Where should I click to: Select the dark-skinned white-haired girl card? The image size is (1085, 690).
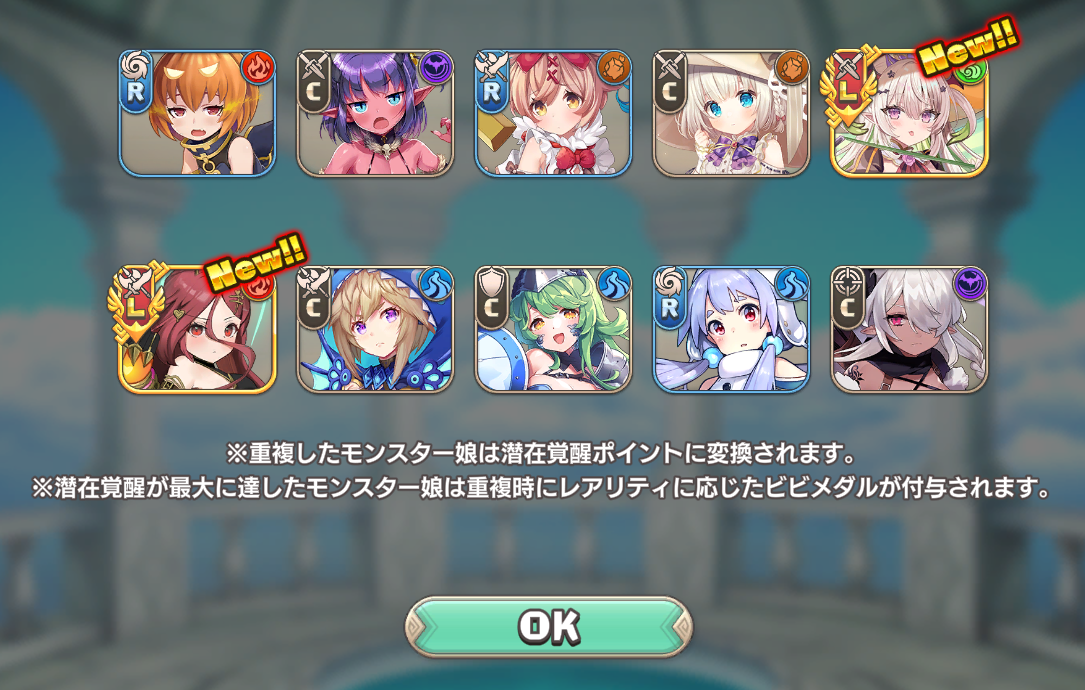[x=909, y=329]
